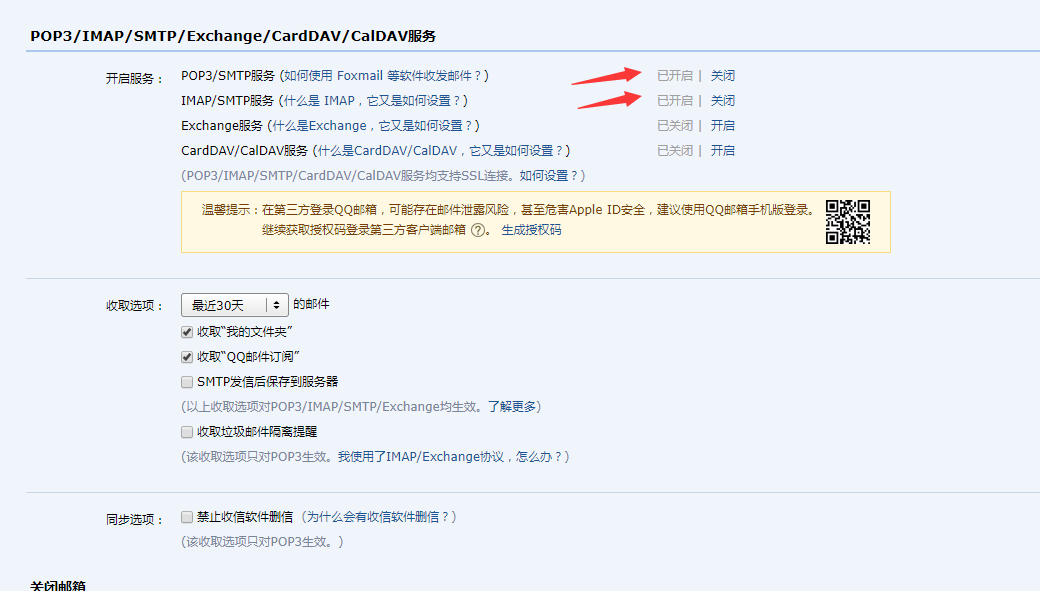
Task: Turn off the POP3/SMTP service via 关闭
Action: pyautogui.click(x=722, y=76)
